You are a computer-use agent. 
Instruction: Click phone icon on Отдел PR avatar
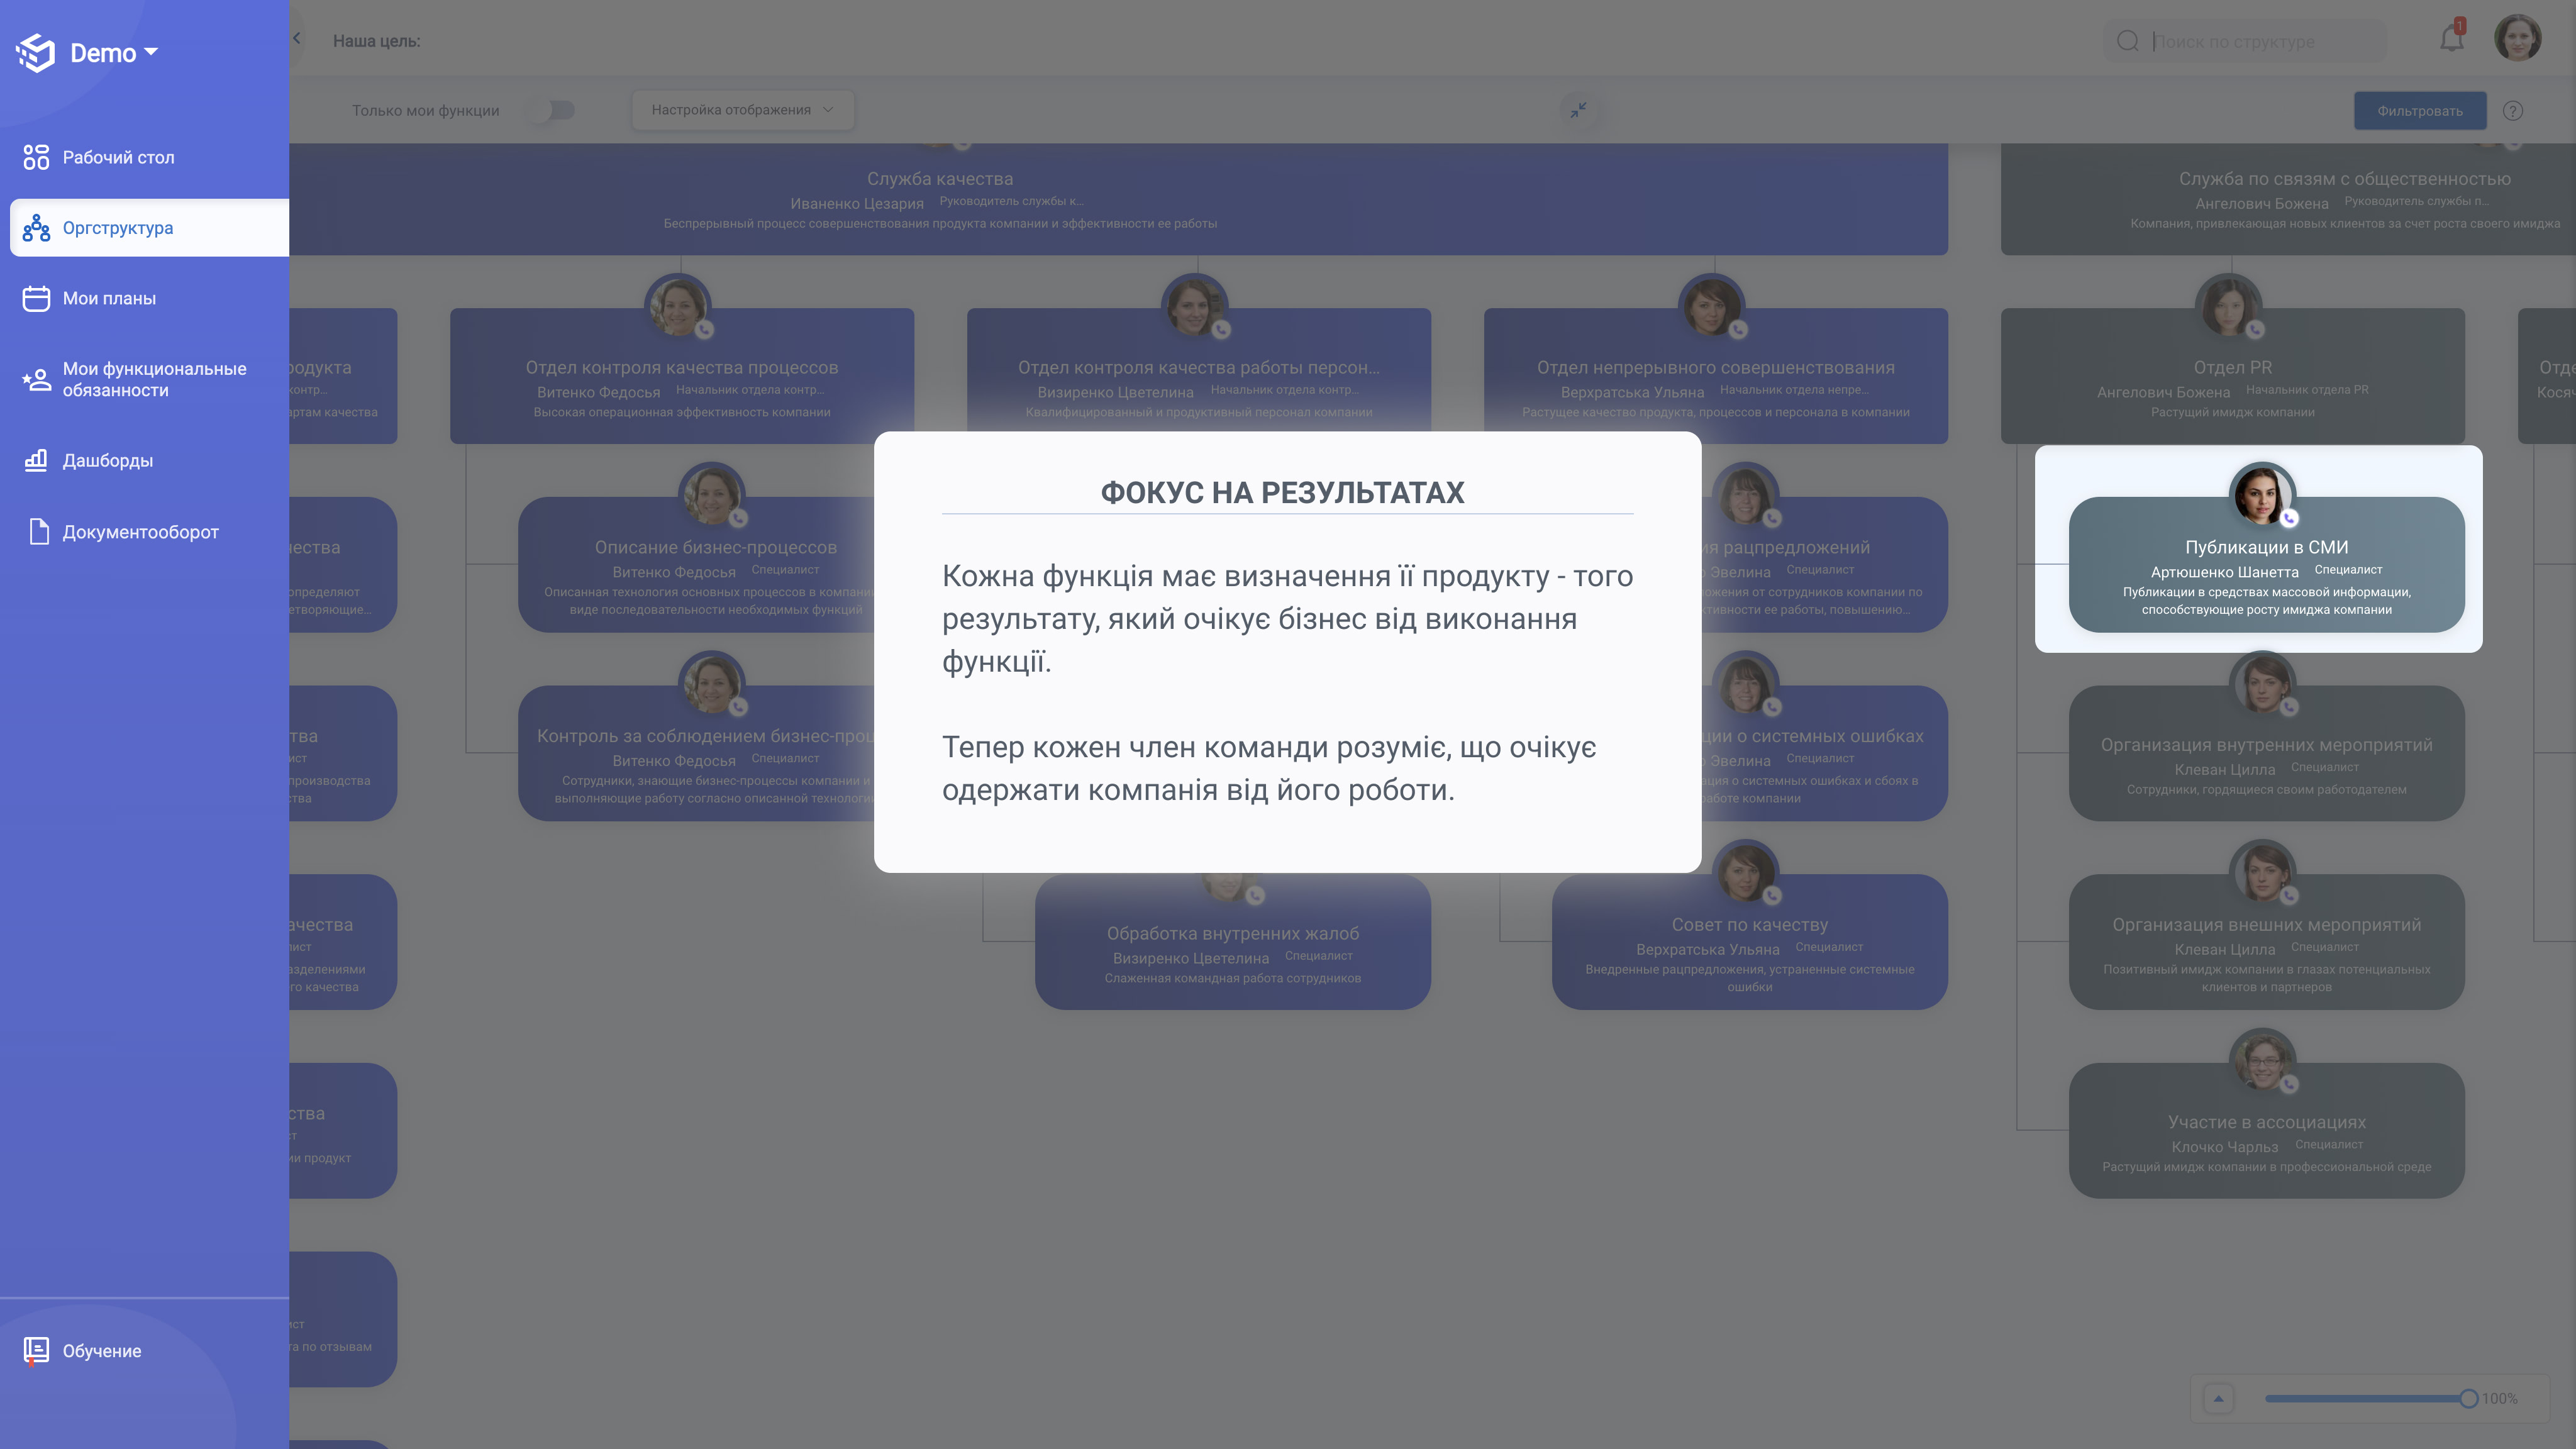coord(2255,330)
